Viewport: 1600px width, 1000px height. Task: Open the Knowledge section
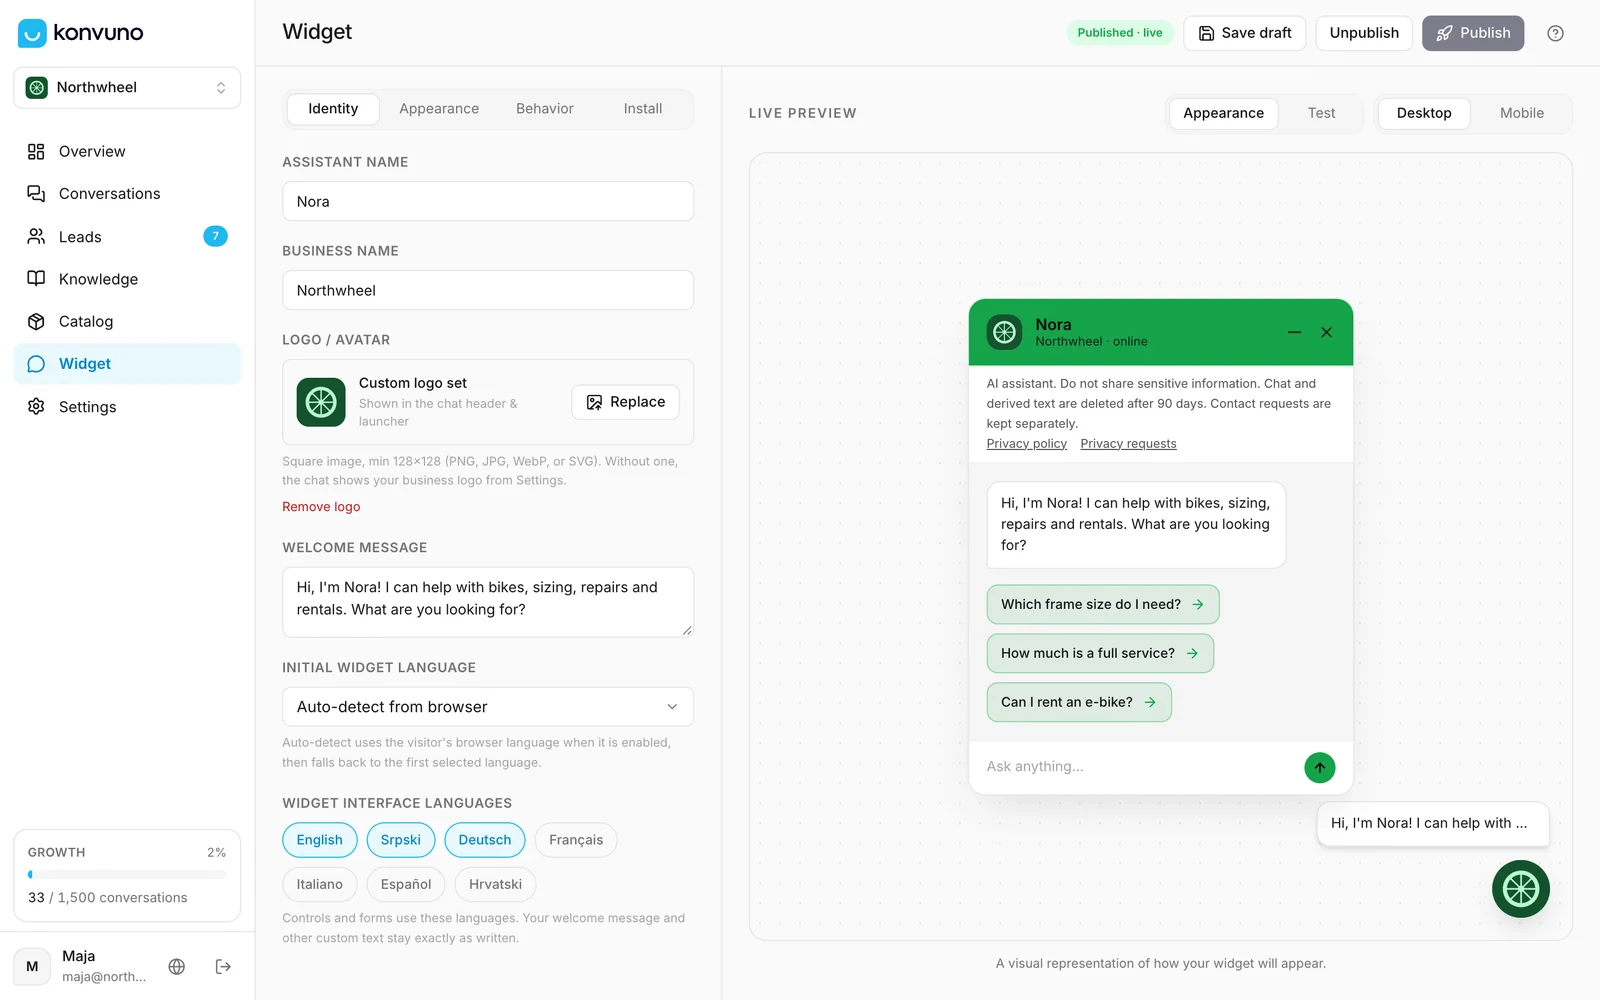[127, 279]
